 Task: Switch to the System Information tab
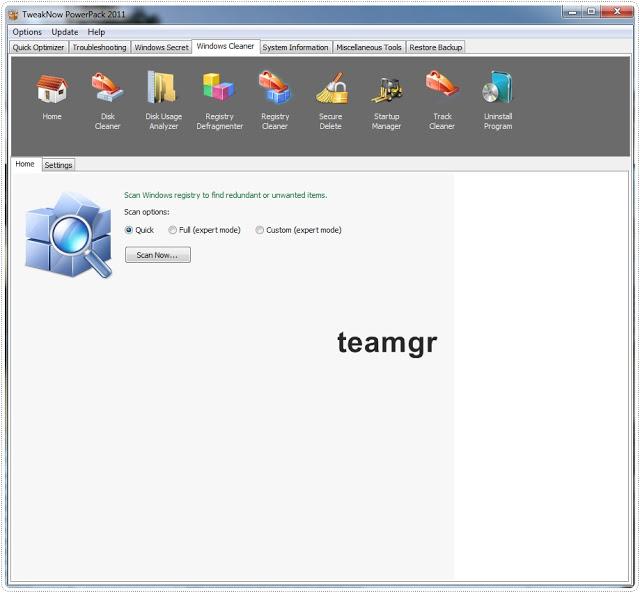pos(296,47)
